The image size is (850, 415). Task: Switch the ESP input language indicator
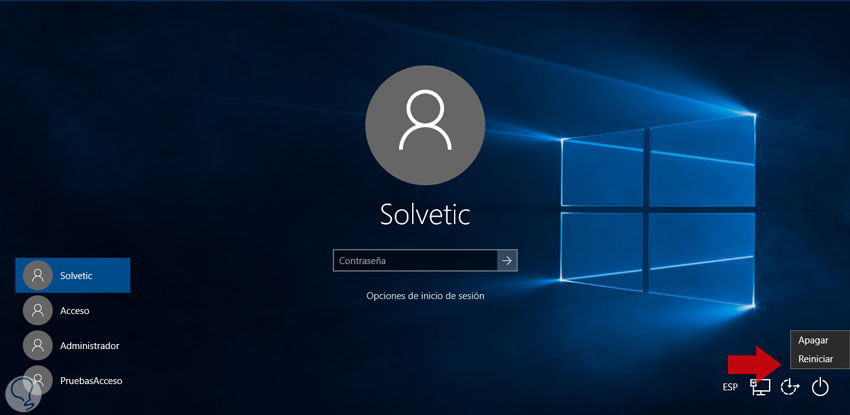[x=730, y=387]
